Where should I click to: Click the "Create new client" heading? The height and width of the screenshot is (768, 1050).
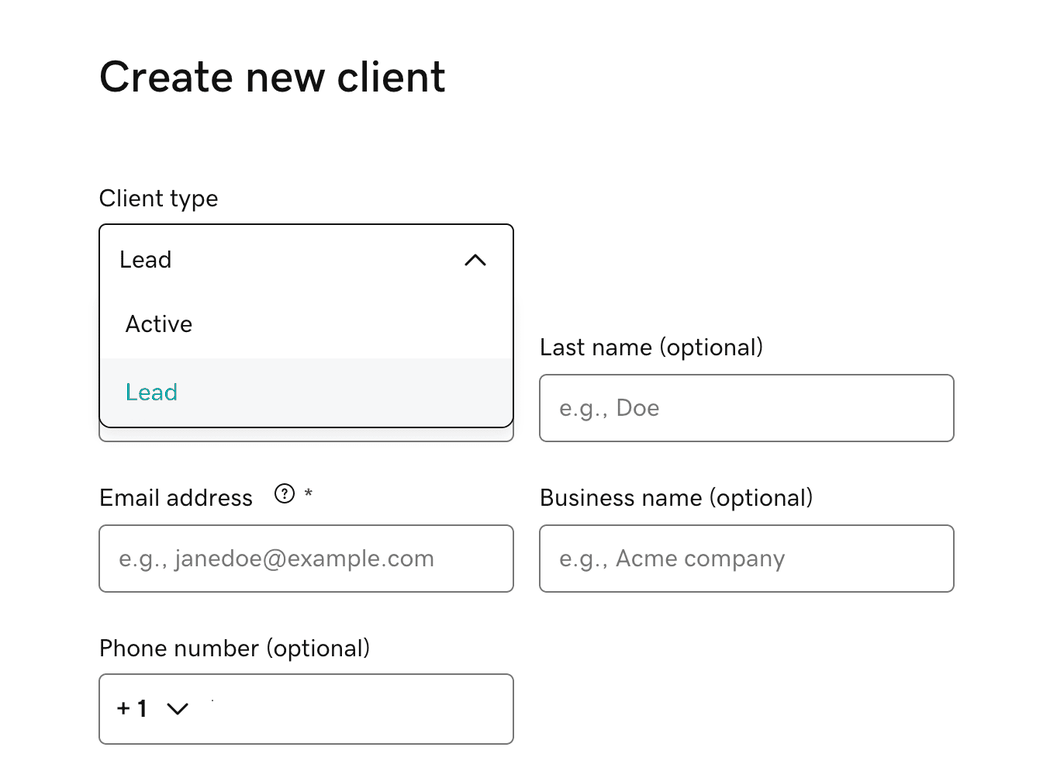click(x=272, y=77)
